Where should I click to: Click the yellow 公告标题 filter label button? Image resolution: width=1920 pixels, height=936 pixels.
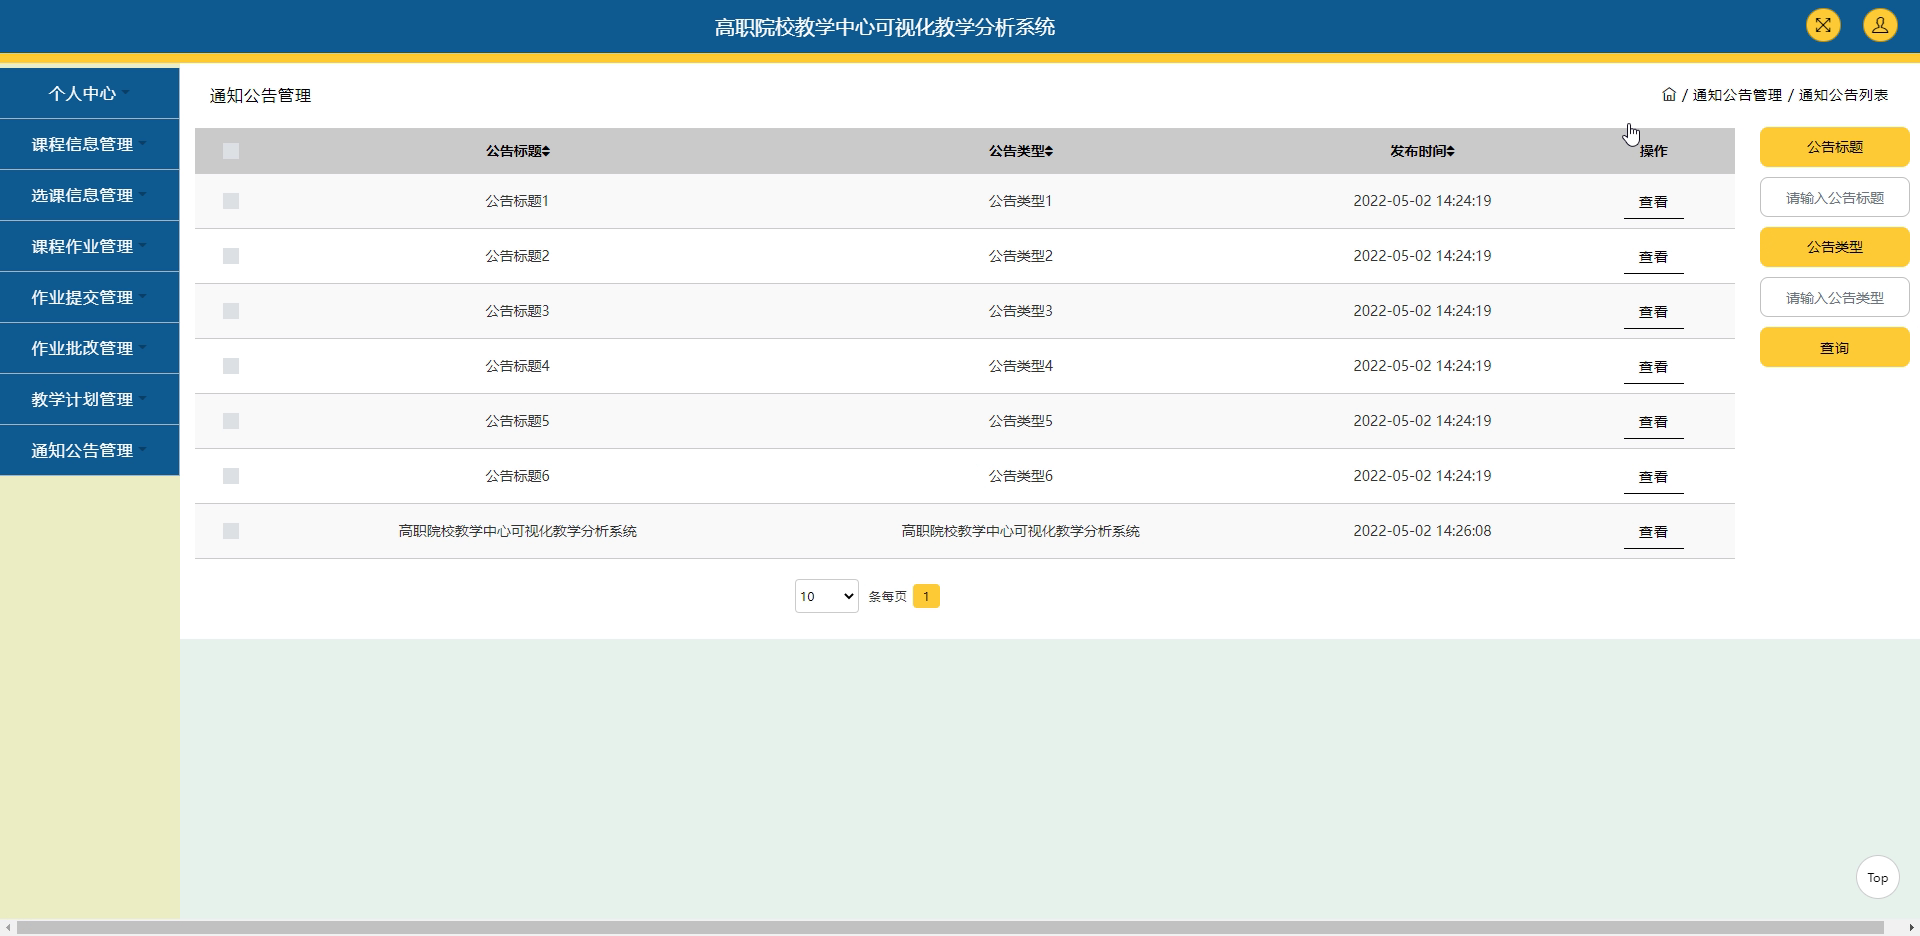click(x=1834, y=147)
